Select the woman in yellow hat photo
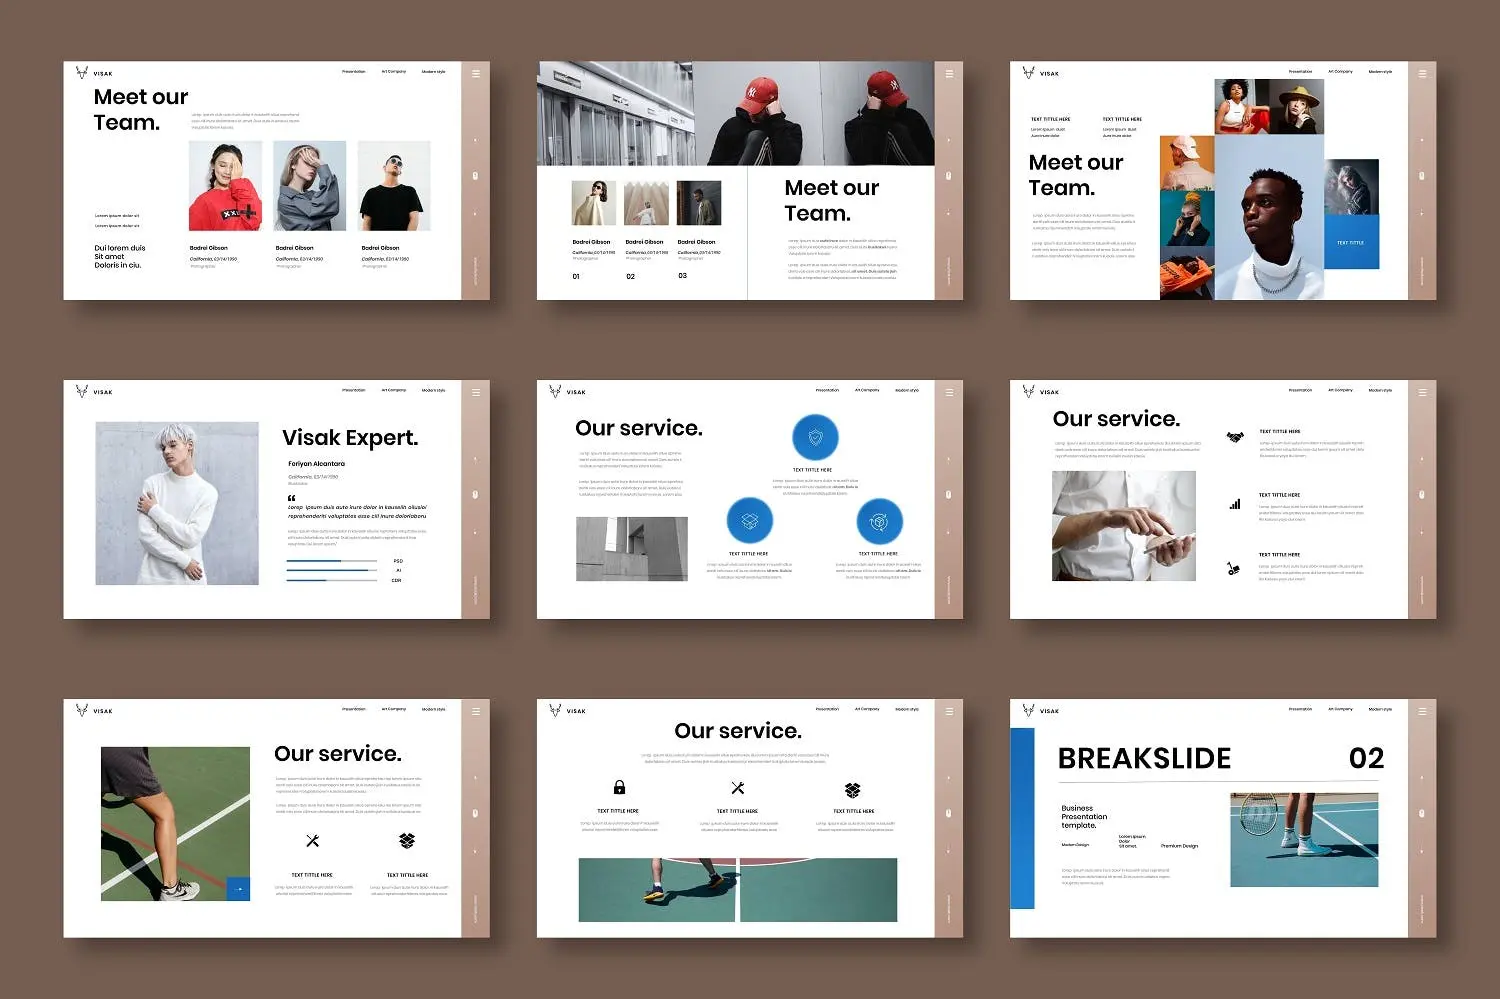Screen dimensions: 1500x999 pos(1297,107)
